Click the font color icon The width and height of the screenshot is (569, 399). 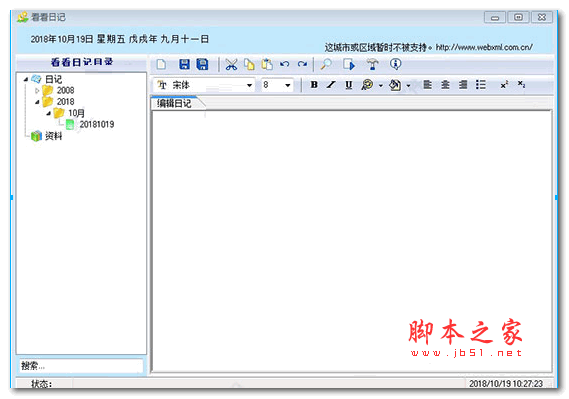[x=367, y=85]
